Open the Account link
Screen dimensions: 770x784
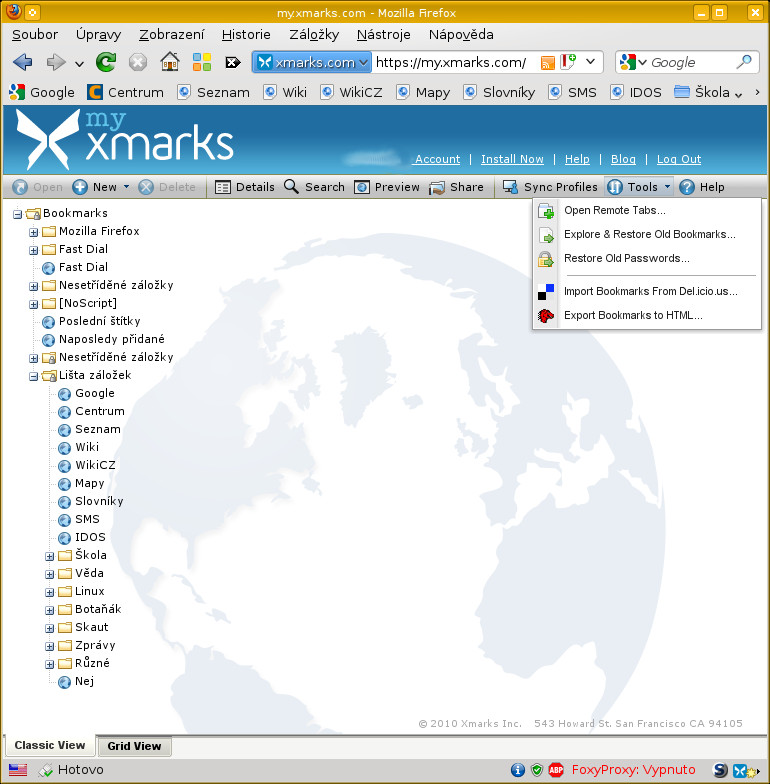click(438, 159)
